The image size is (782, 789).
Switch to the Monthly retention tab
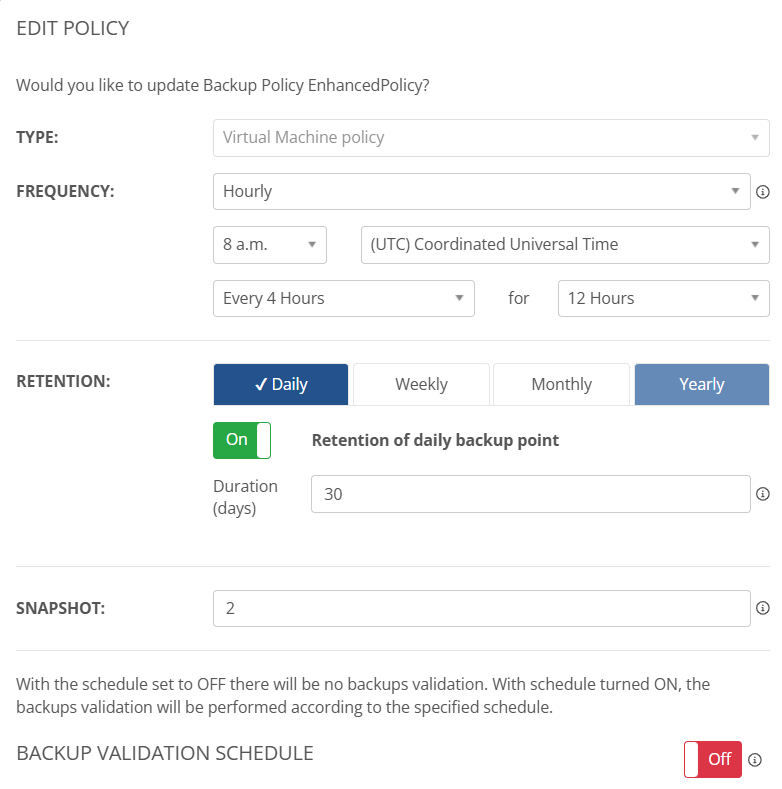561,384
